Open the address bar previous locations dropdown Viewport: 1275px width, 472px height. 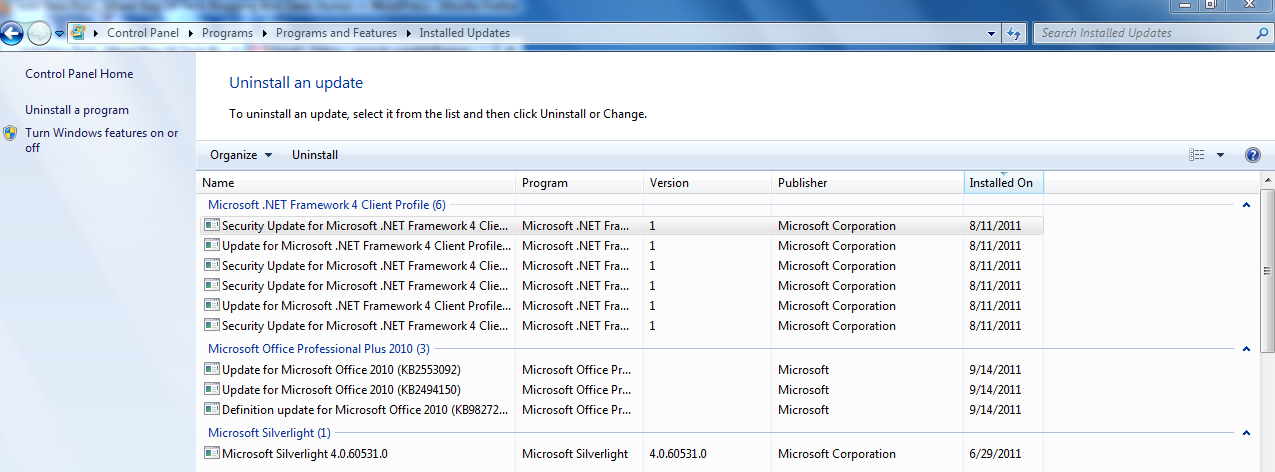coord(990,33)
